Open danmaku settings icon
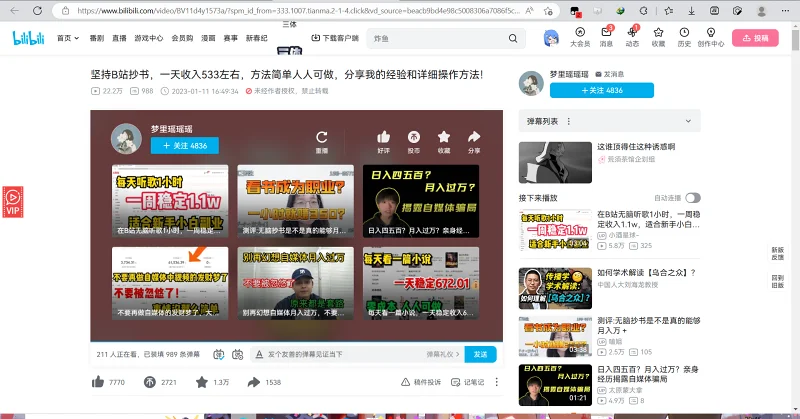The height and width of the screenshot is (419, 800). tap(237, 354)
